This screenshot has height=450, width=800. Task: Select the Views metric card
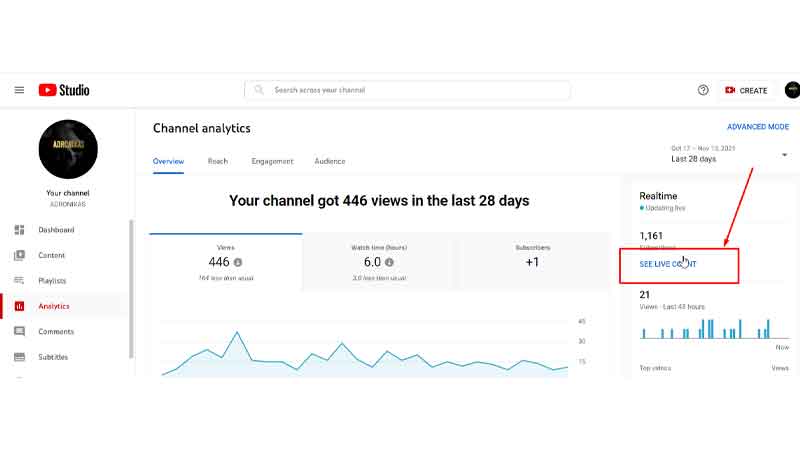click(226, 262)
